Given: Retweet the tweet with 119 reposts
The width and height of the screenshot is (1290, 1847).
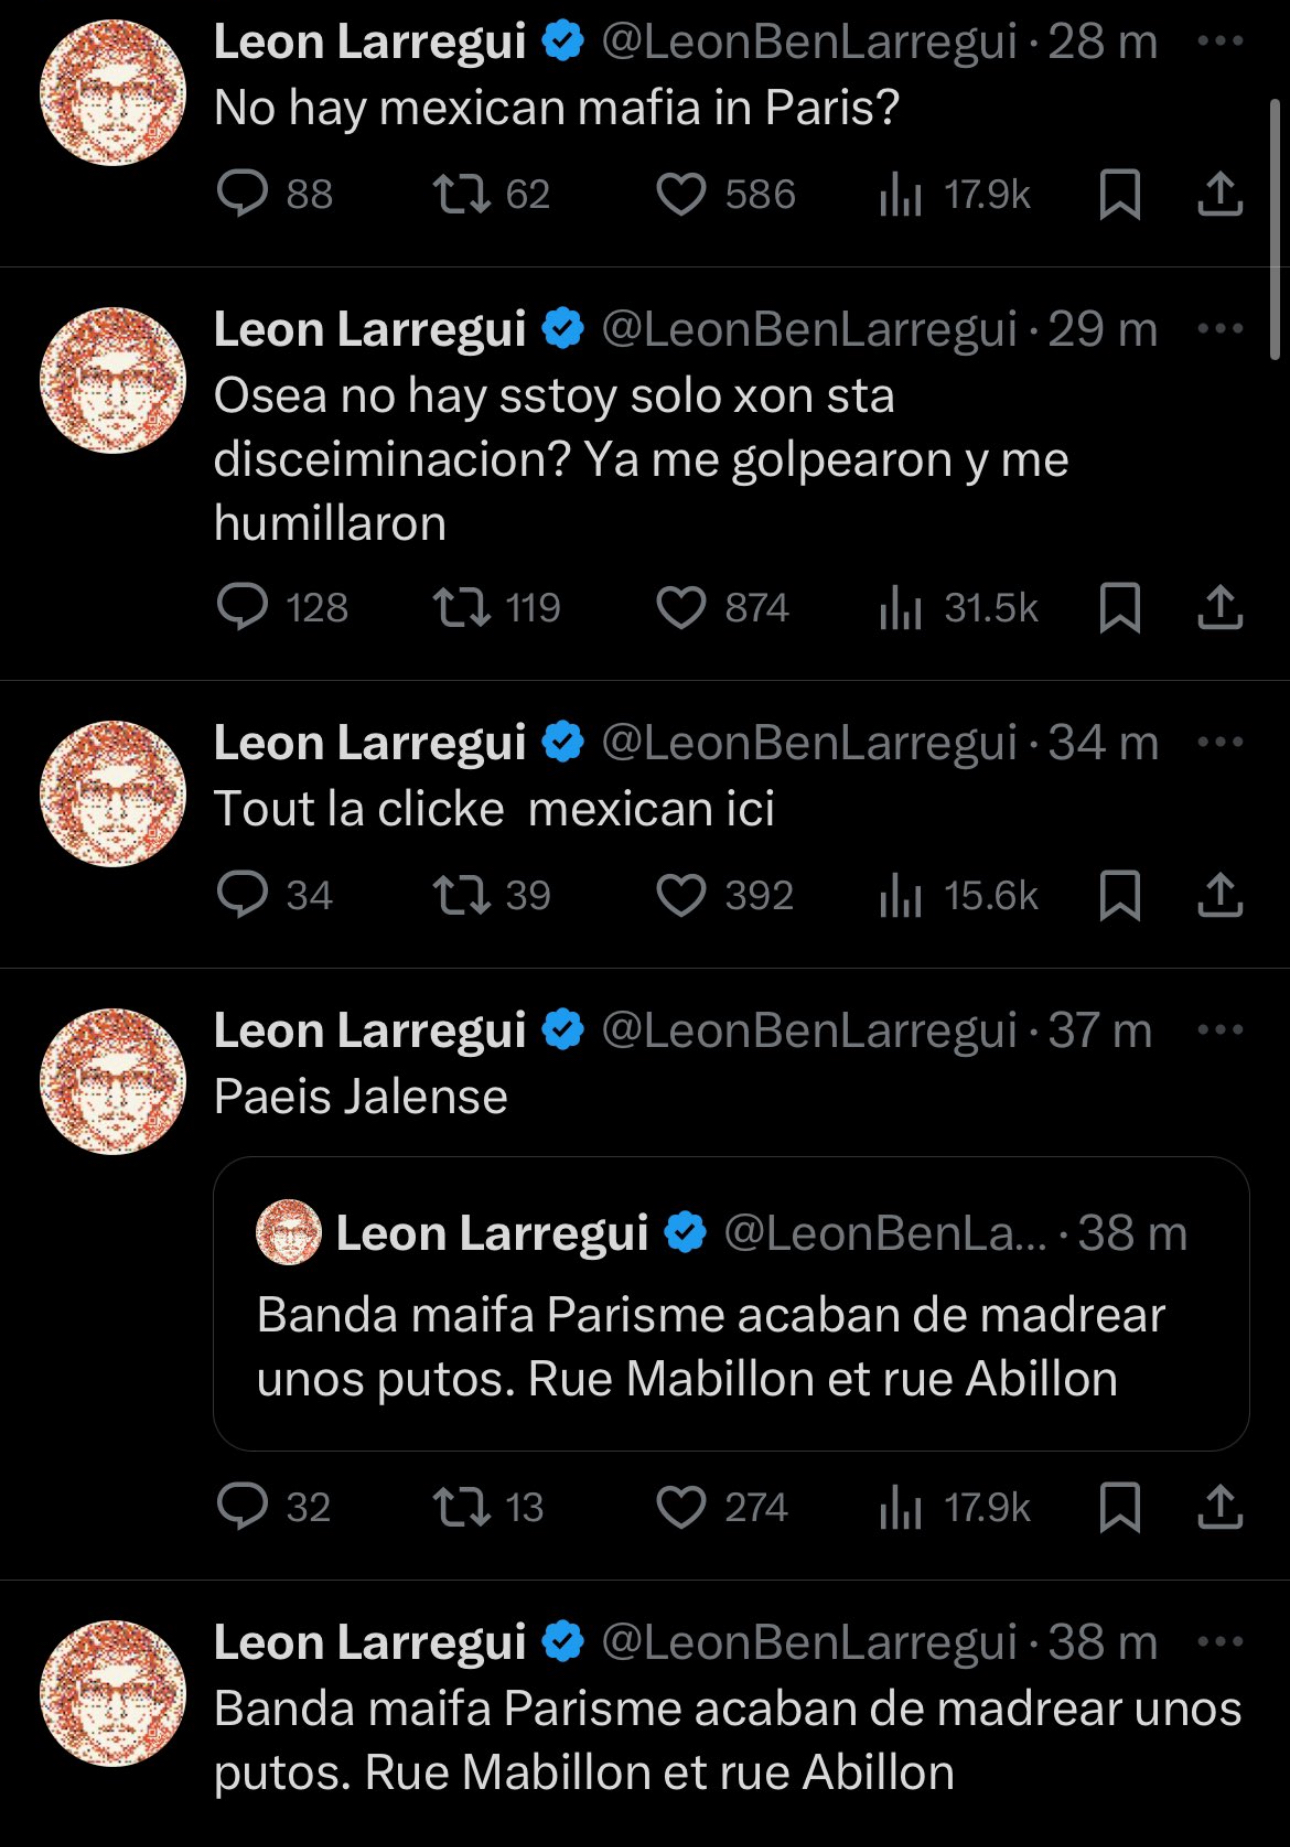Looking at the screenshot, I should 461,608.
